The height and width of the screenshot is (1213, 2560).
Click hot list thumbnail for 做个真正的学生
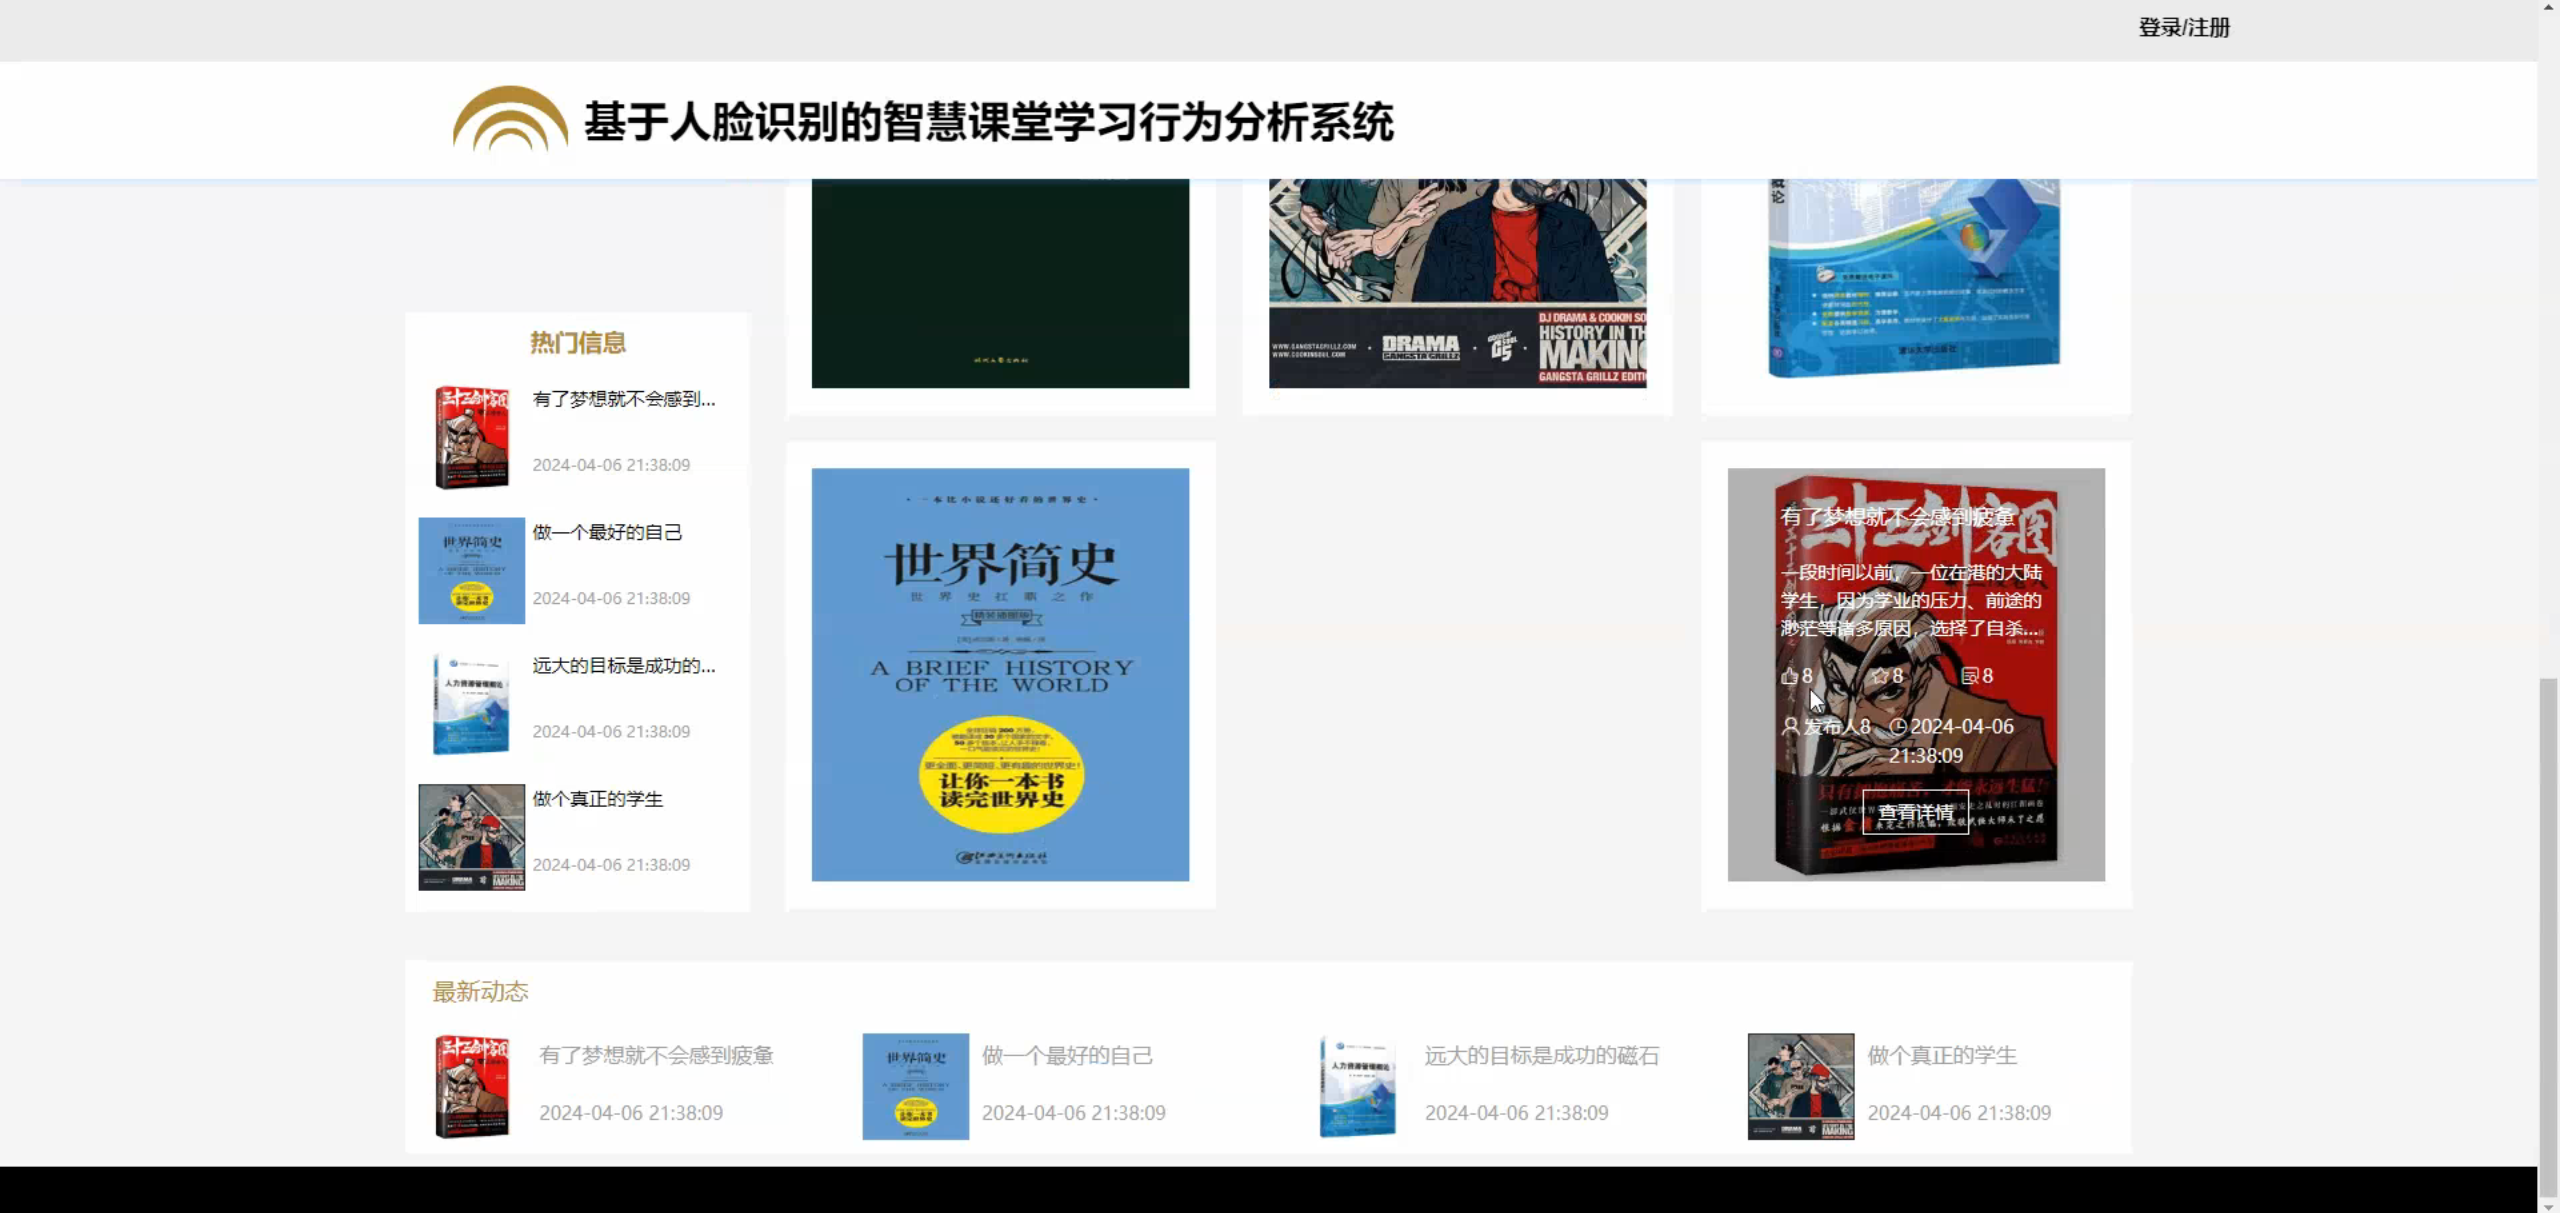point(471,837)
